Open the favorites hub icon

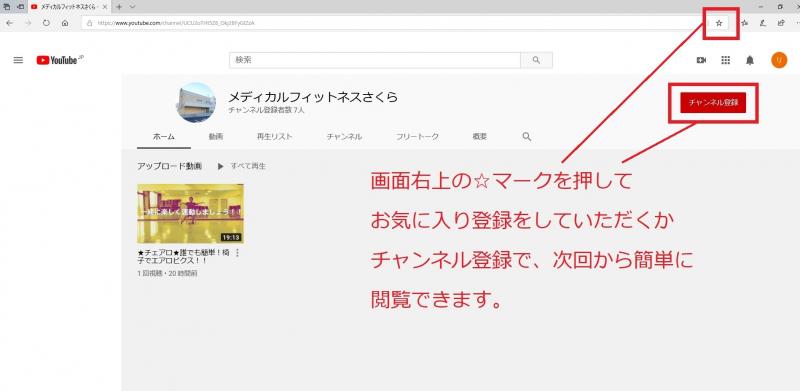[744, 23]
